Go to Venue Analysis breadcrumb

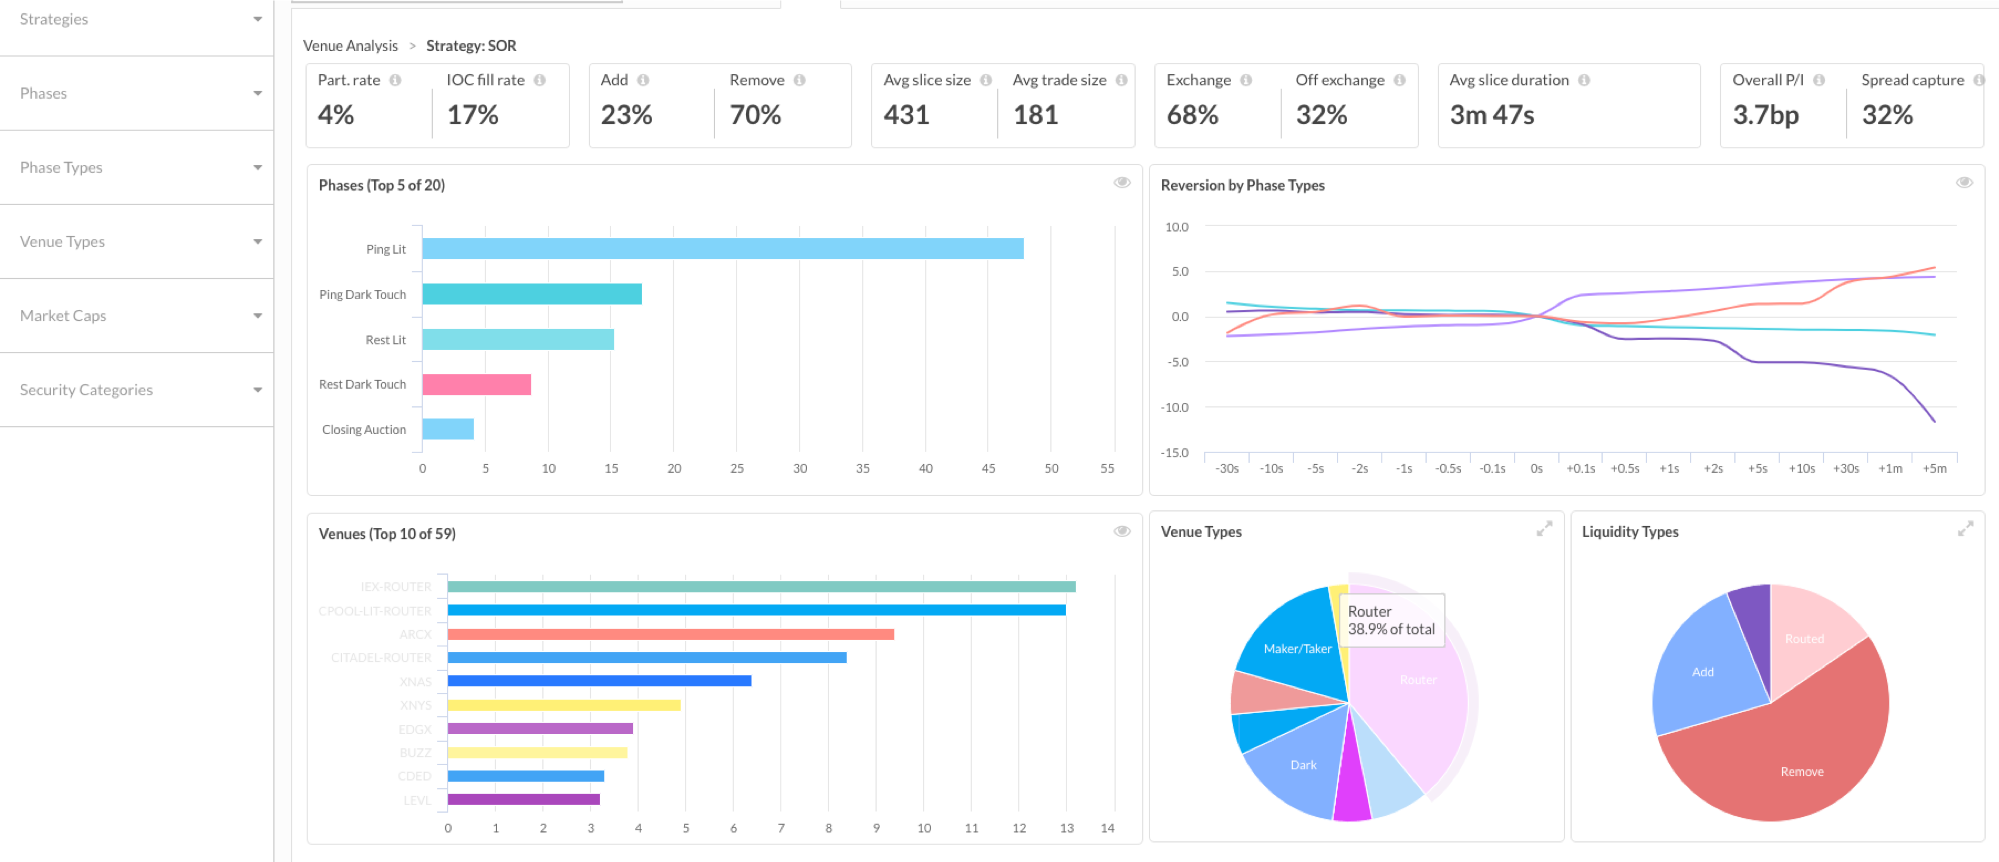pos(350,46)
